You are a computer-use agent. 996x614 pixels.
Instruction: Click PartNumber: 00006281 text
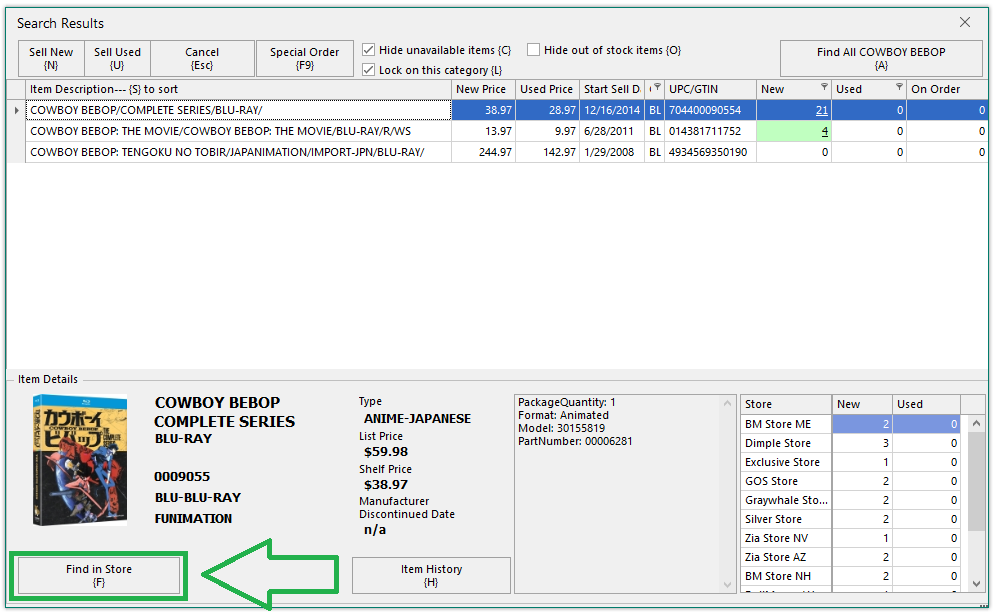click(575, 441)
